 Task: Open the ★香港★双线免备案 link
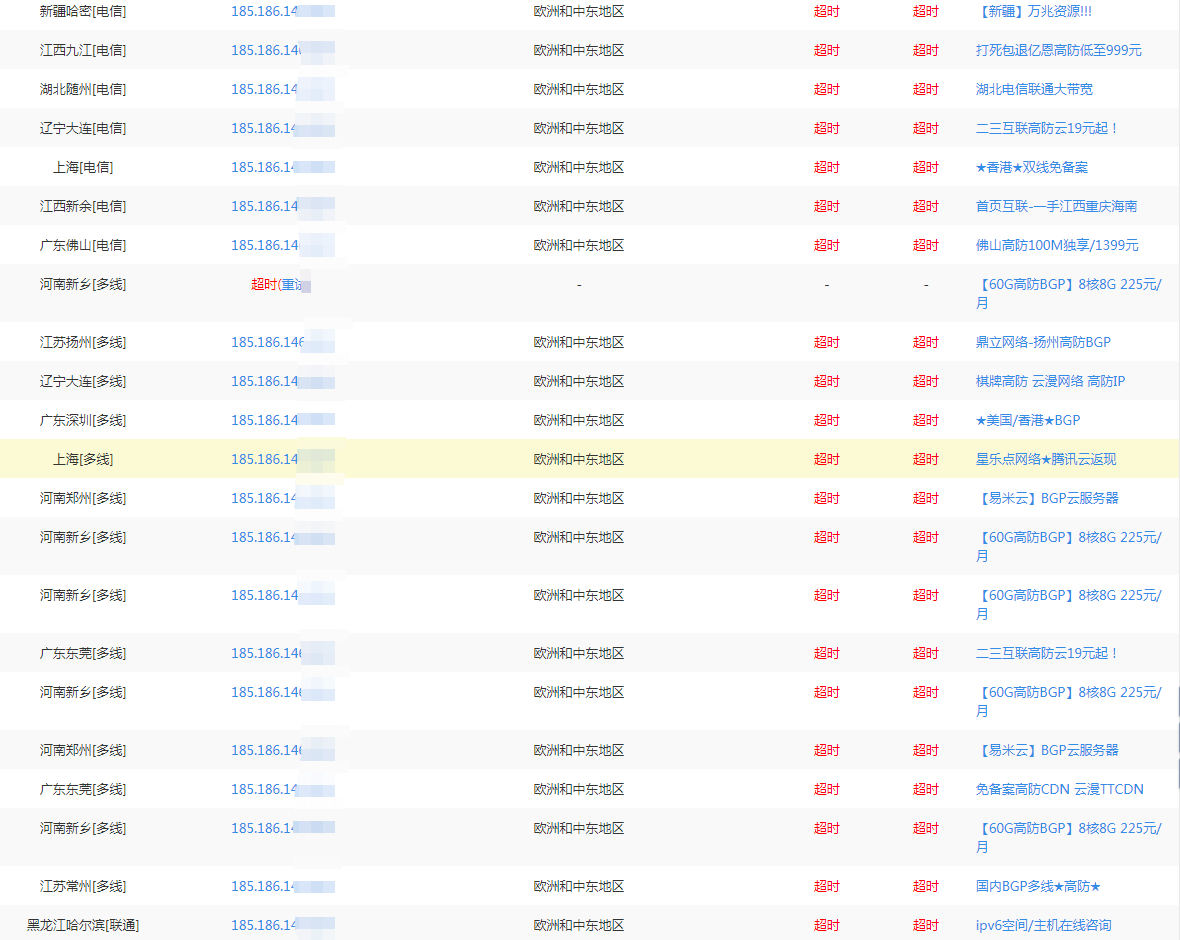pyautogui.click(x=1032, y=168)
